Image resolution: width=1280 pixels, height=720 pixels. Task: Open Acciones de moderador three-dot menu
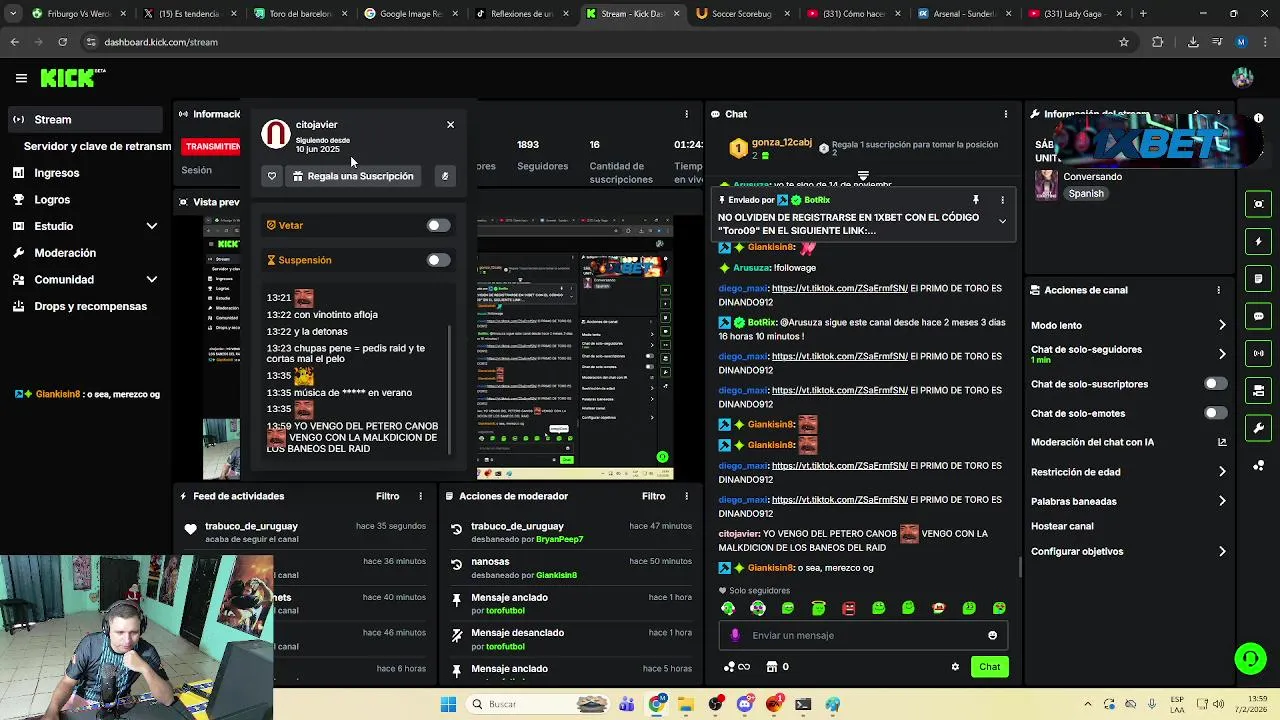point(686,496)
